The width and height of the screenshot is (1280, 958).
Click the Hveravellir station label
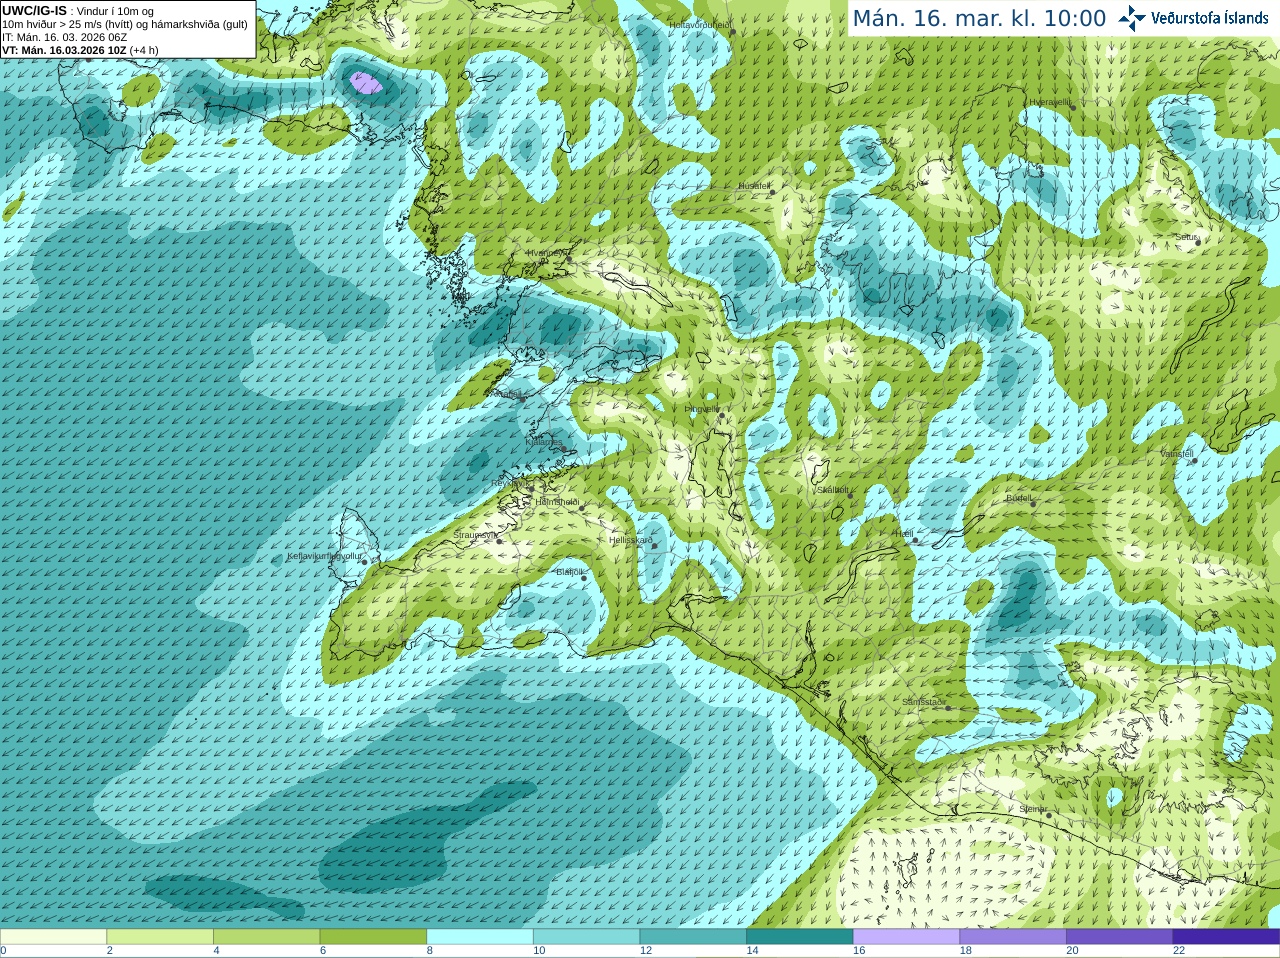1050,102
